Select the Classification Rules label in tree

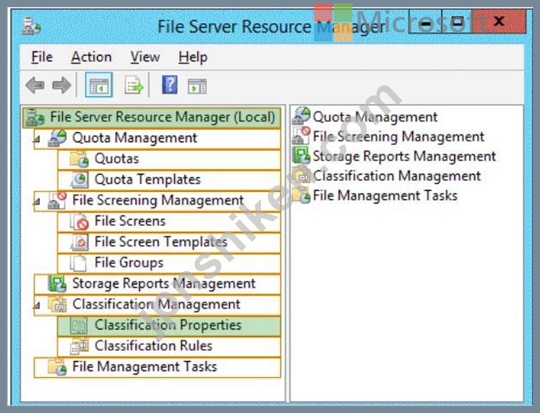(x=154, y=346)
